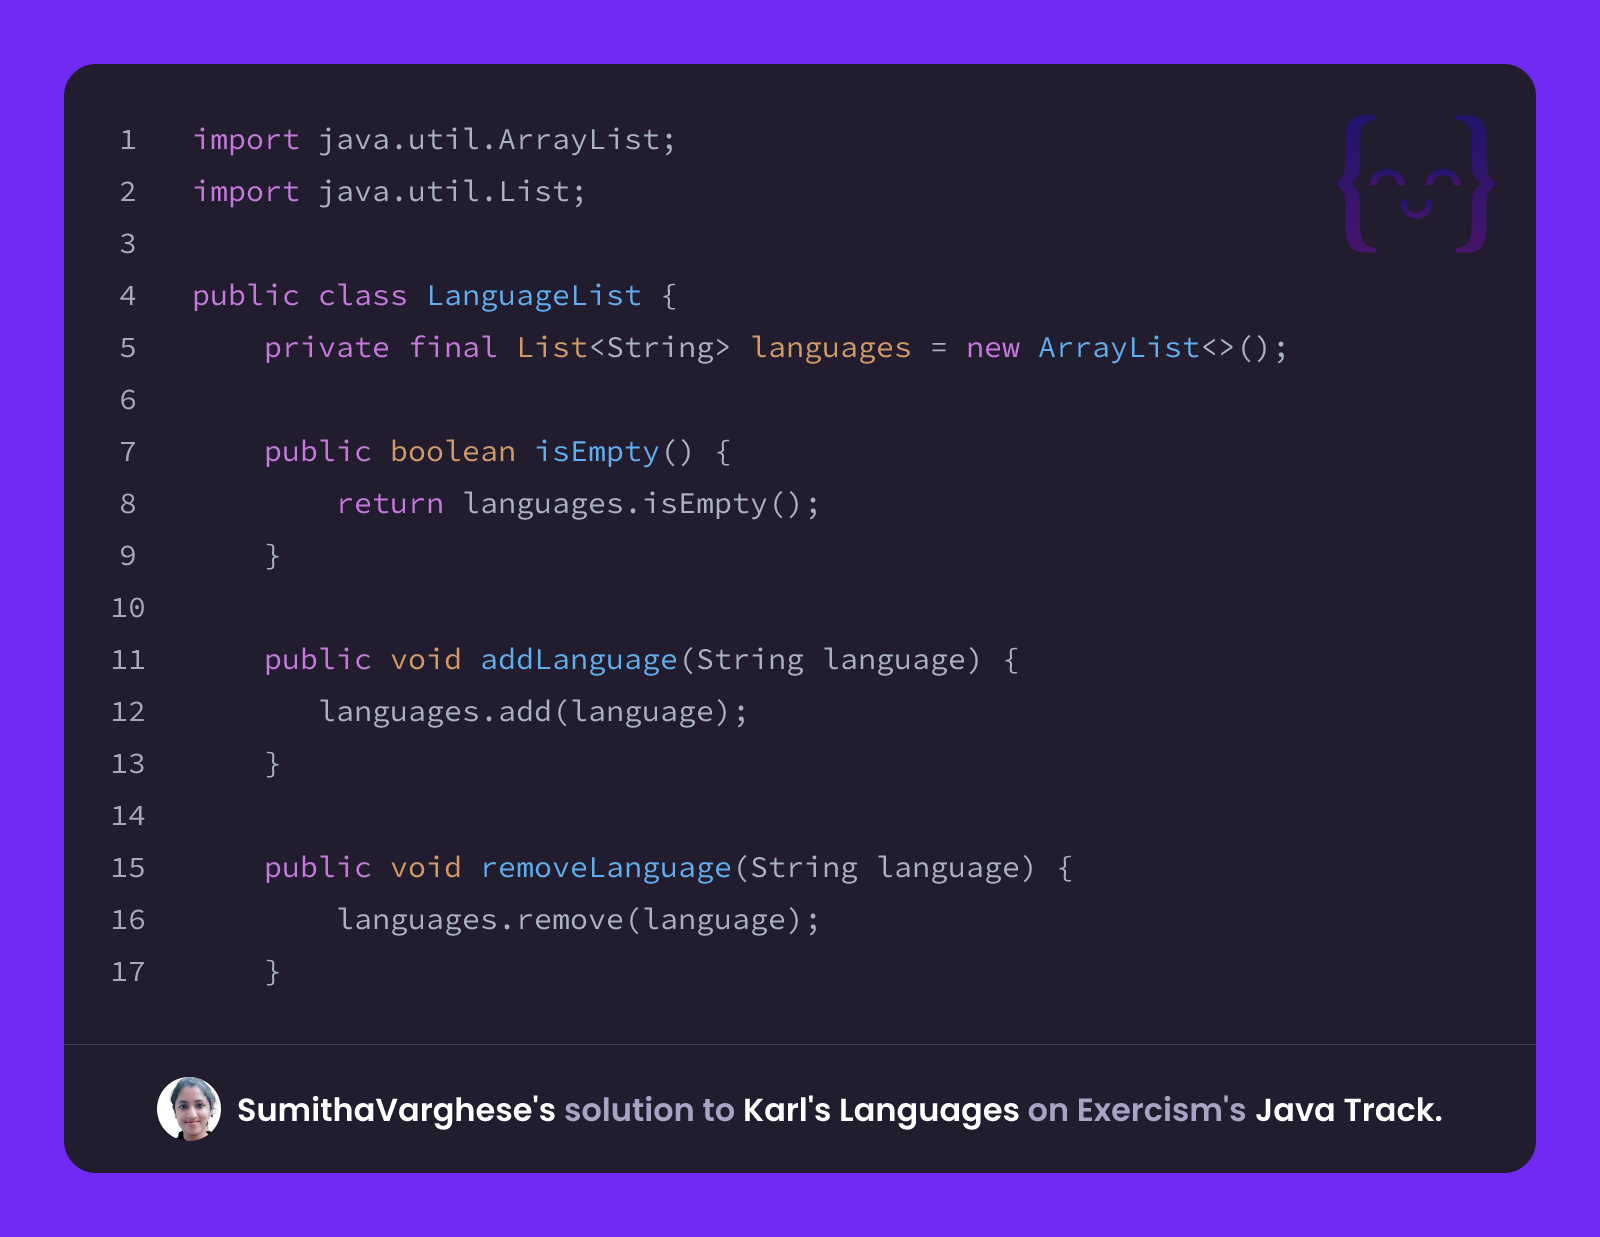This screenshot has width=1600, height=1237.
Task: Click the 'public class' keywords on line 4
Action: click(x=300, y=296)
